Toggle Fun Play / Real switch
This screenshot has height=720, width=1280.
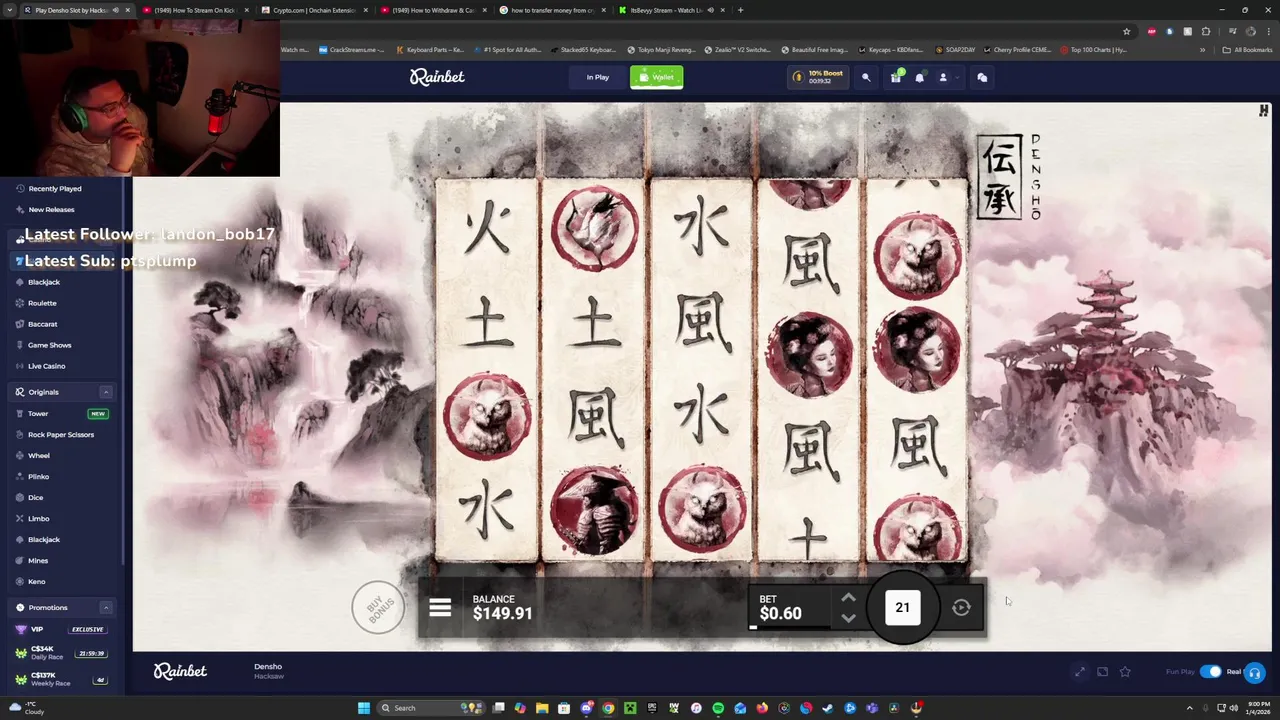click(1210, 672)
